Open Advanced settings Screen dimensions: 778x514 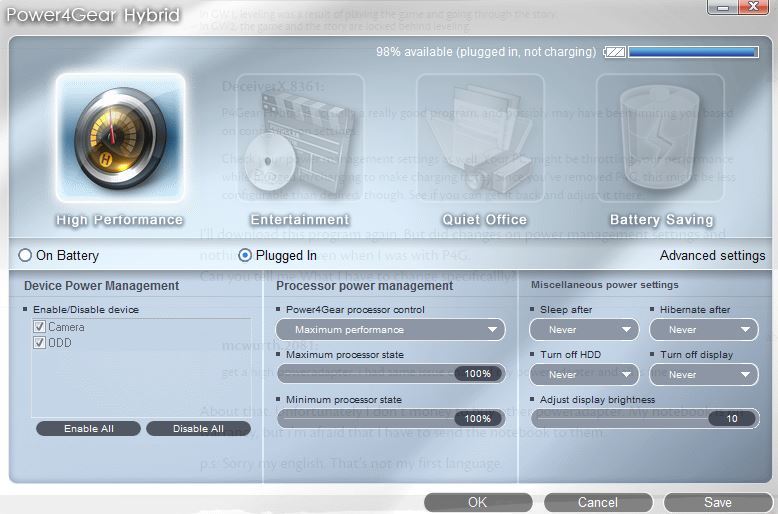(x=713, y=256)
